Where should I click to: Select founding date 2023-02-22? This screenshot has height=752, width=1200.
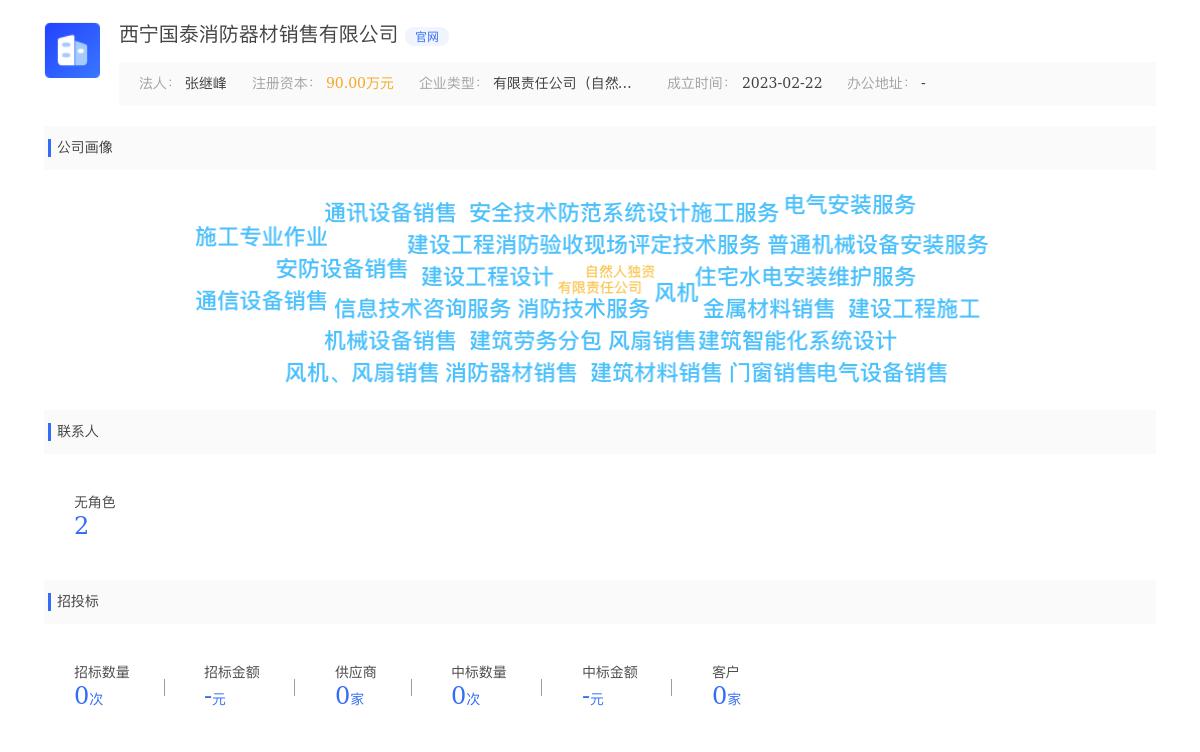coord(782,84)
